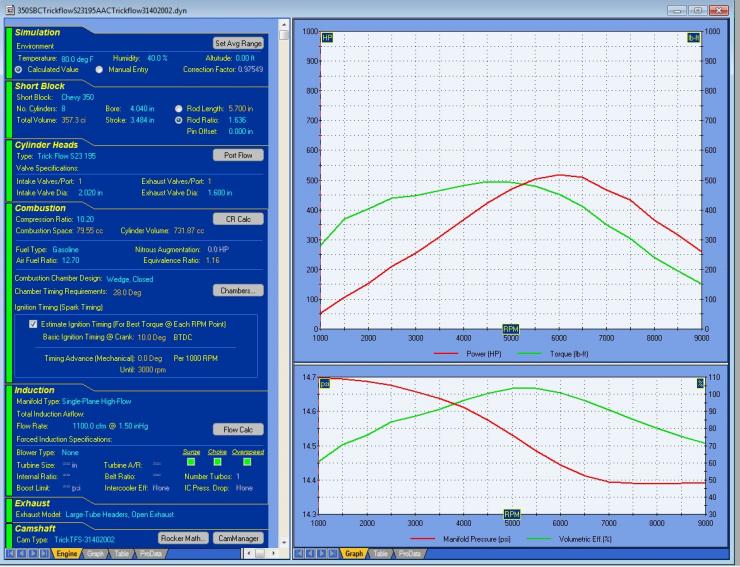Screen dimensions: 740x567
Task: Click the red Power (HP) legend line
Action: (x=446, y=354)
